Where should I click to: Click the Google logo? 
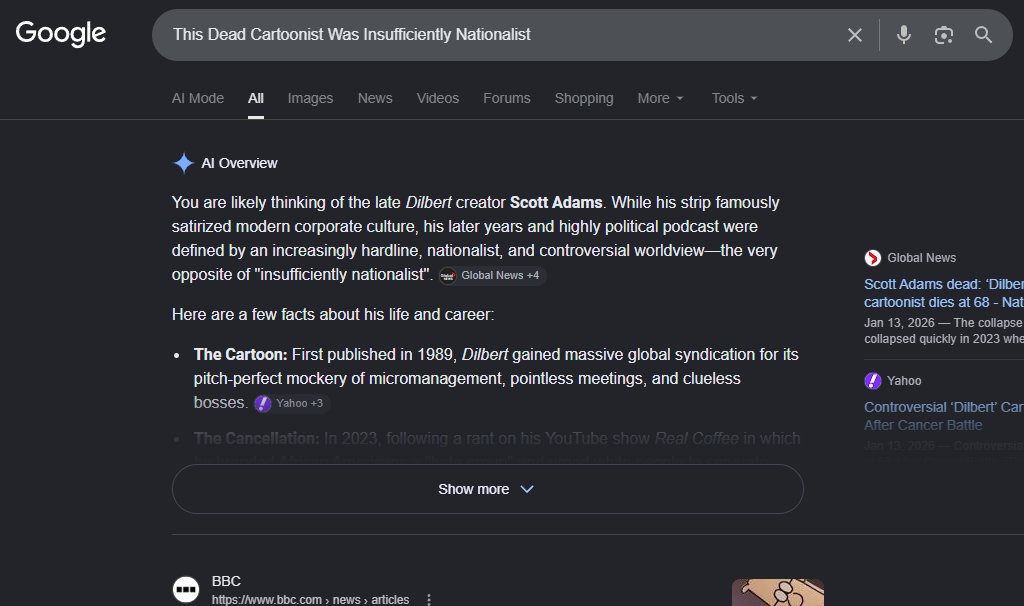click(61, 33)
